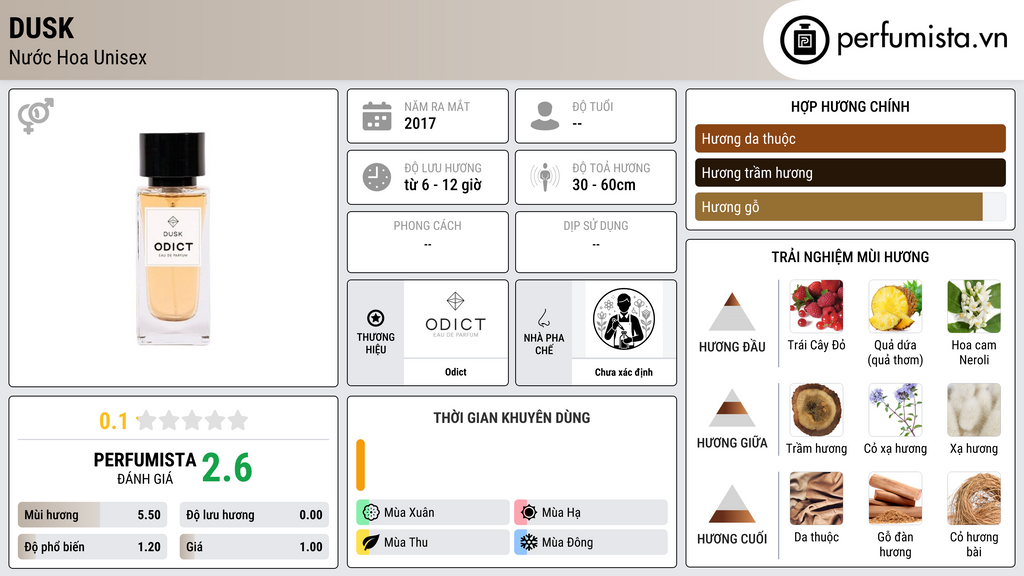Screen dimensions: 1024x576
Task: Click the Mùa Đông snowflake icon
Action: [x=529, y=542]
